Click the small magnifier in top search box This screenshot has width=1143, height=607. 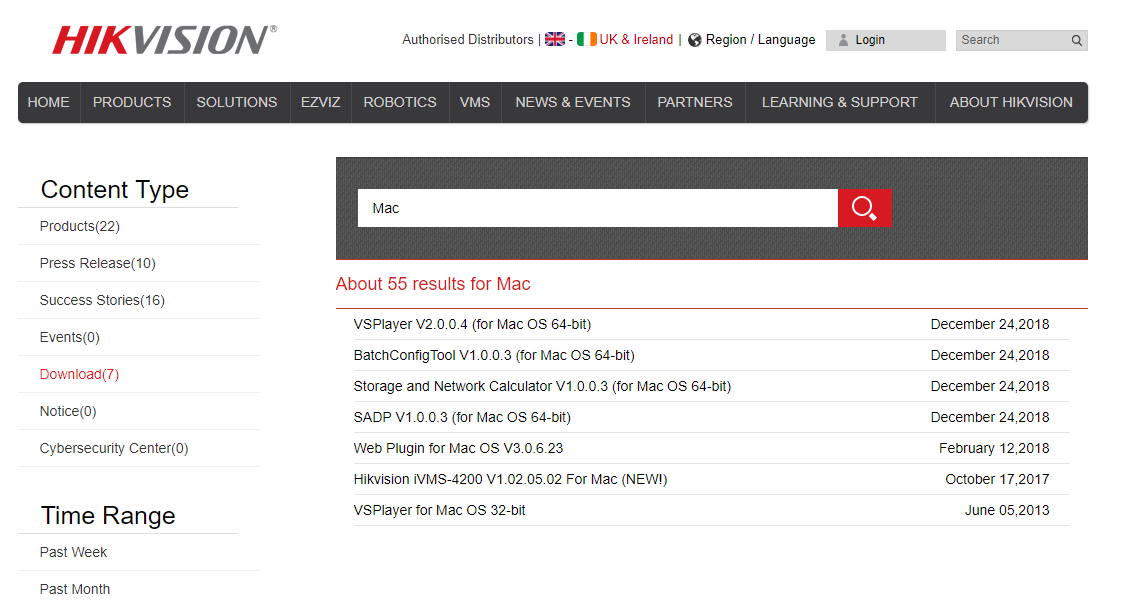click(1076, 41)
